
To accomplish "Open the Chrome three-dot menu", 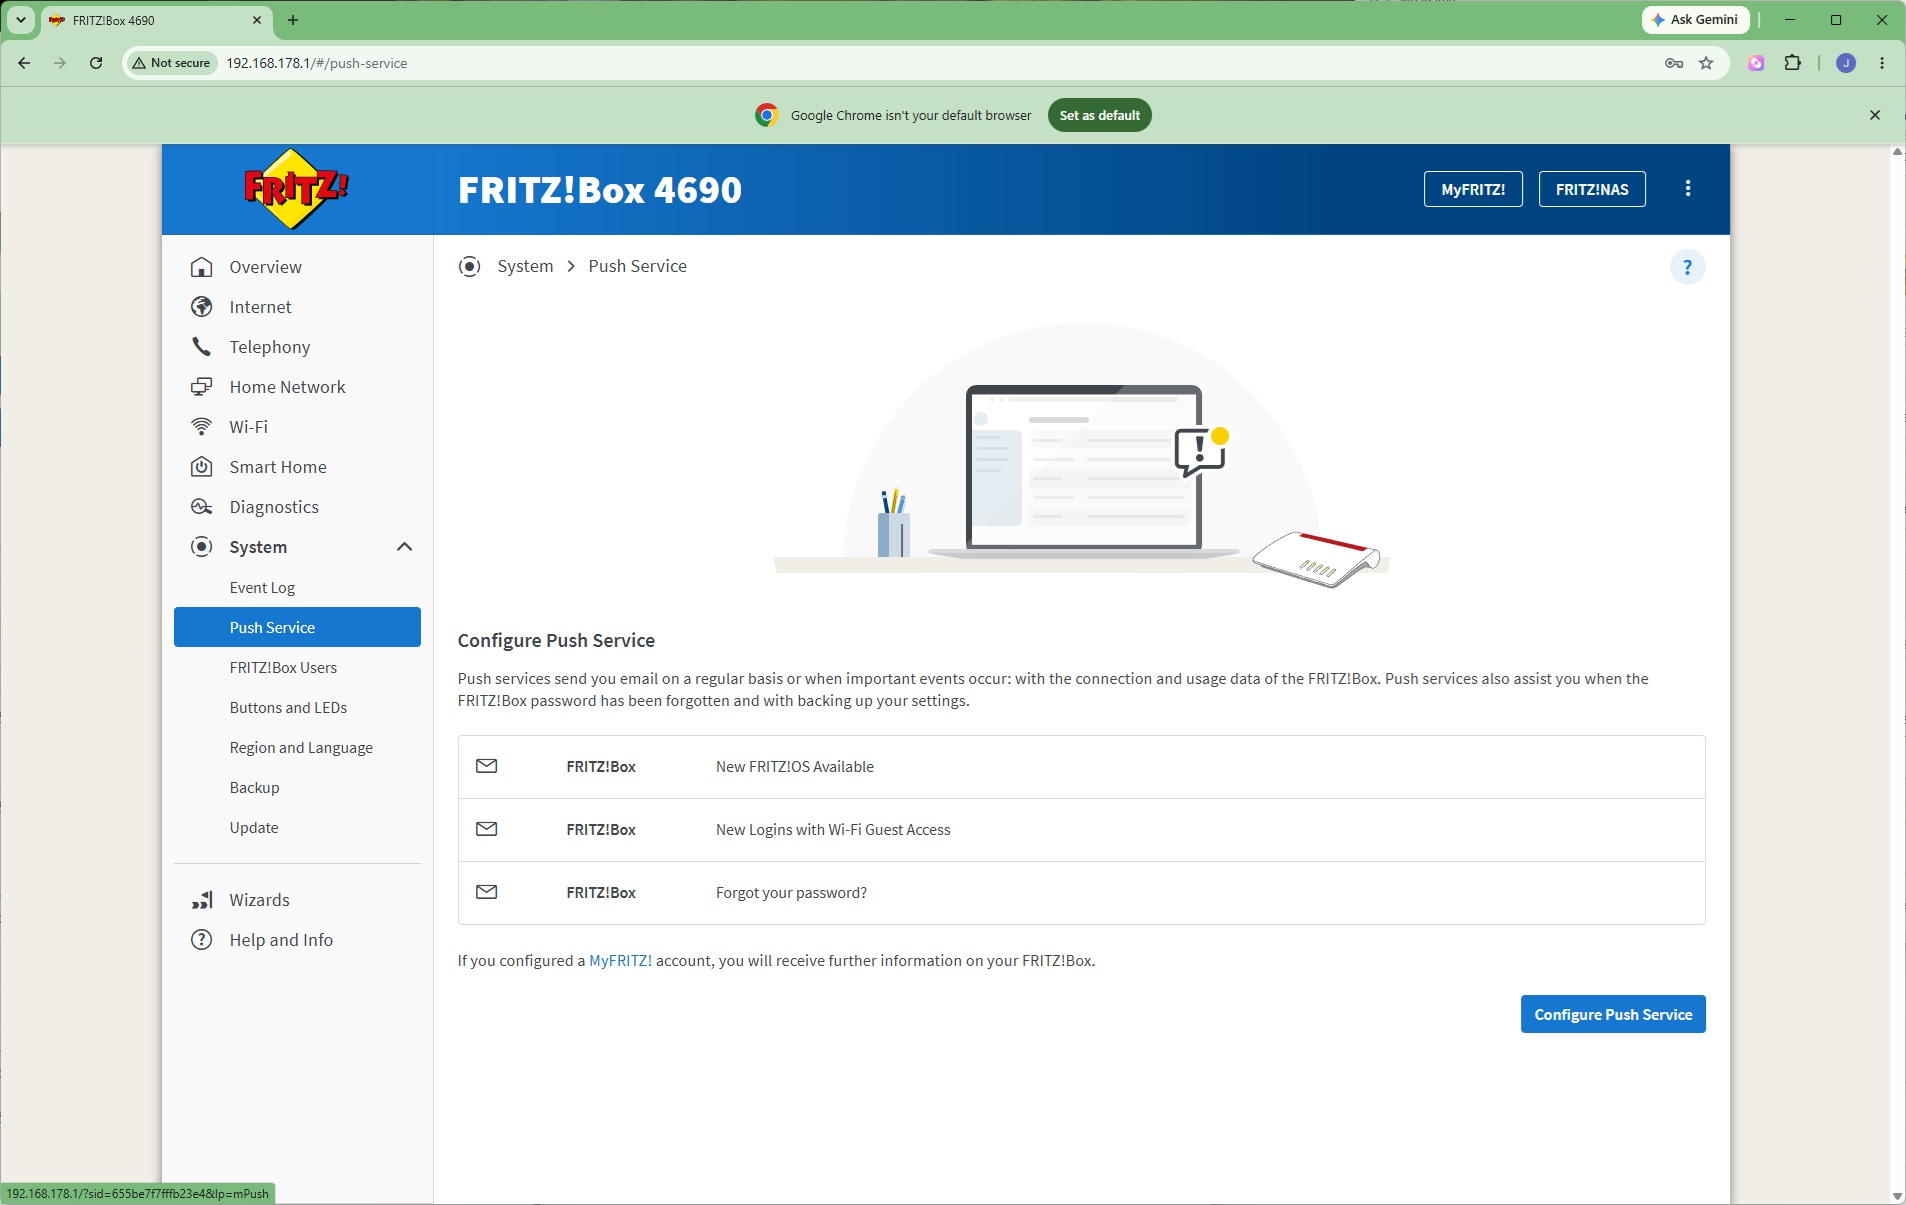I will (1882, 63).
